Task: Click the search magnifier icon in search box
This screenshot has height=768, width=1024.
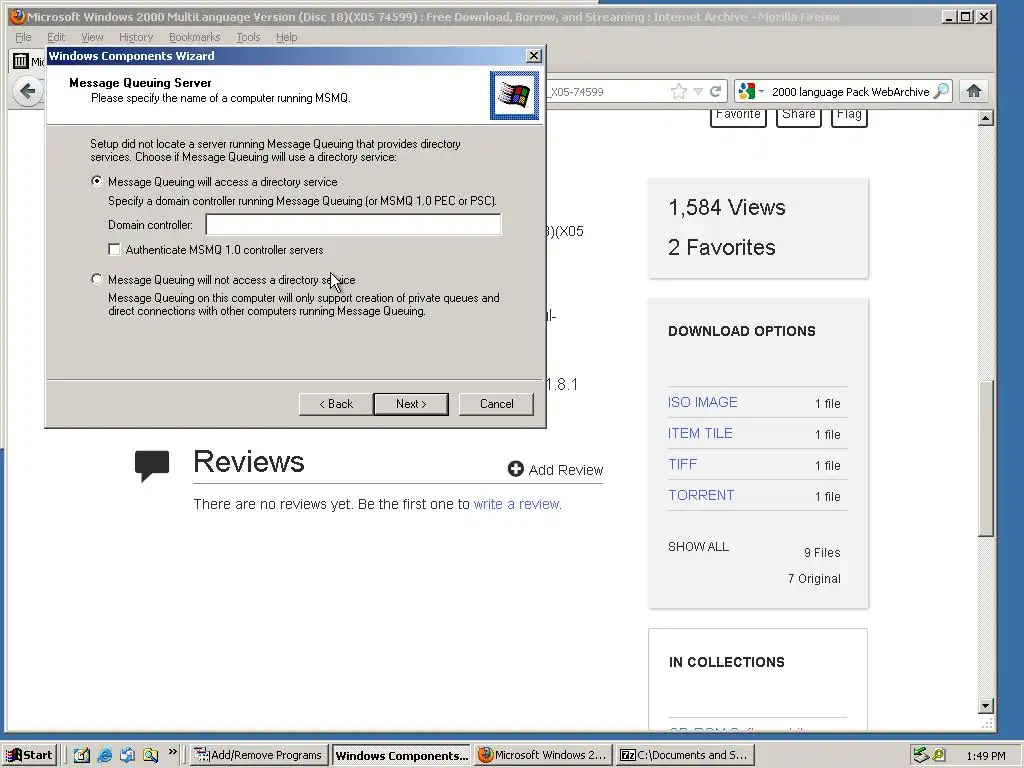Action: tap(941, 91)
